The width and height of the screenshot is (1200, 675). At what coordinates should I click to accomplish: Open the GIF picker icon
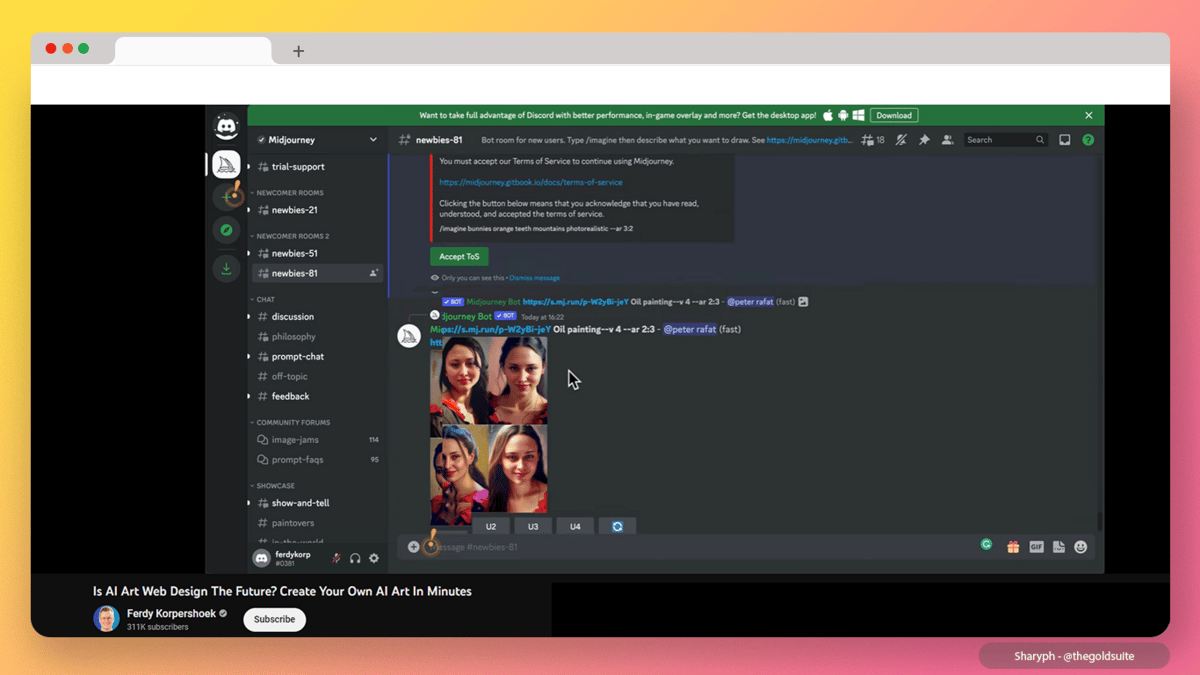(x=1036, y=547)
